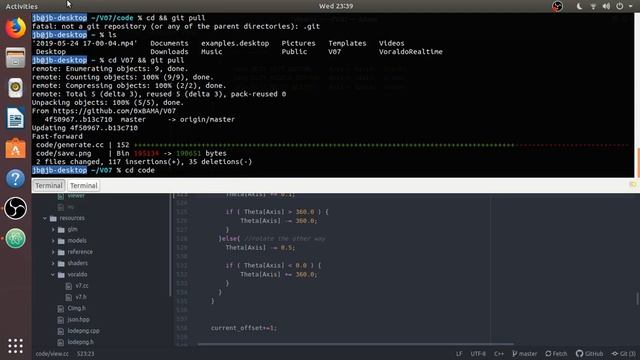Select the second Terminal tab
The image size is (640, 360).
pos(84,185)
